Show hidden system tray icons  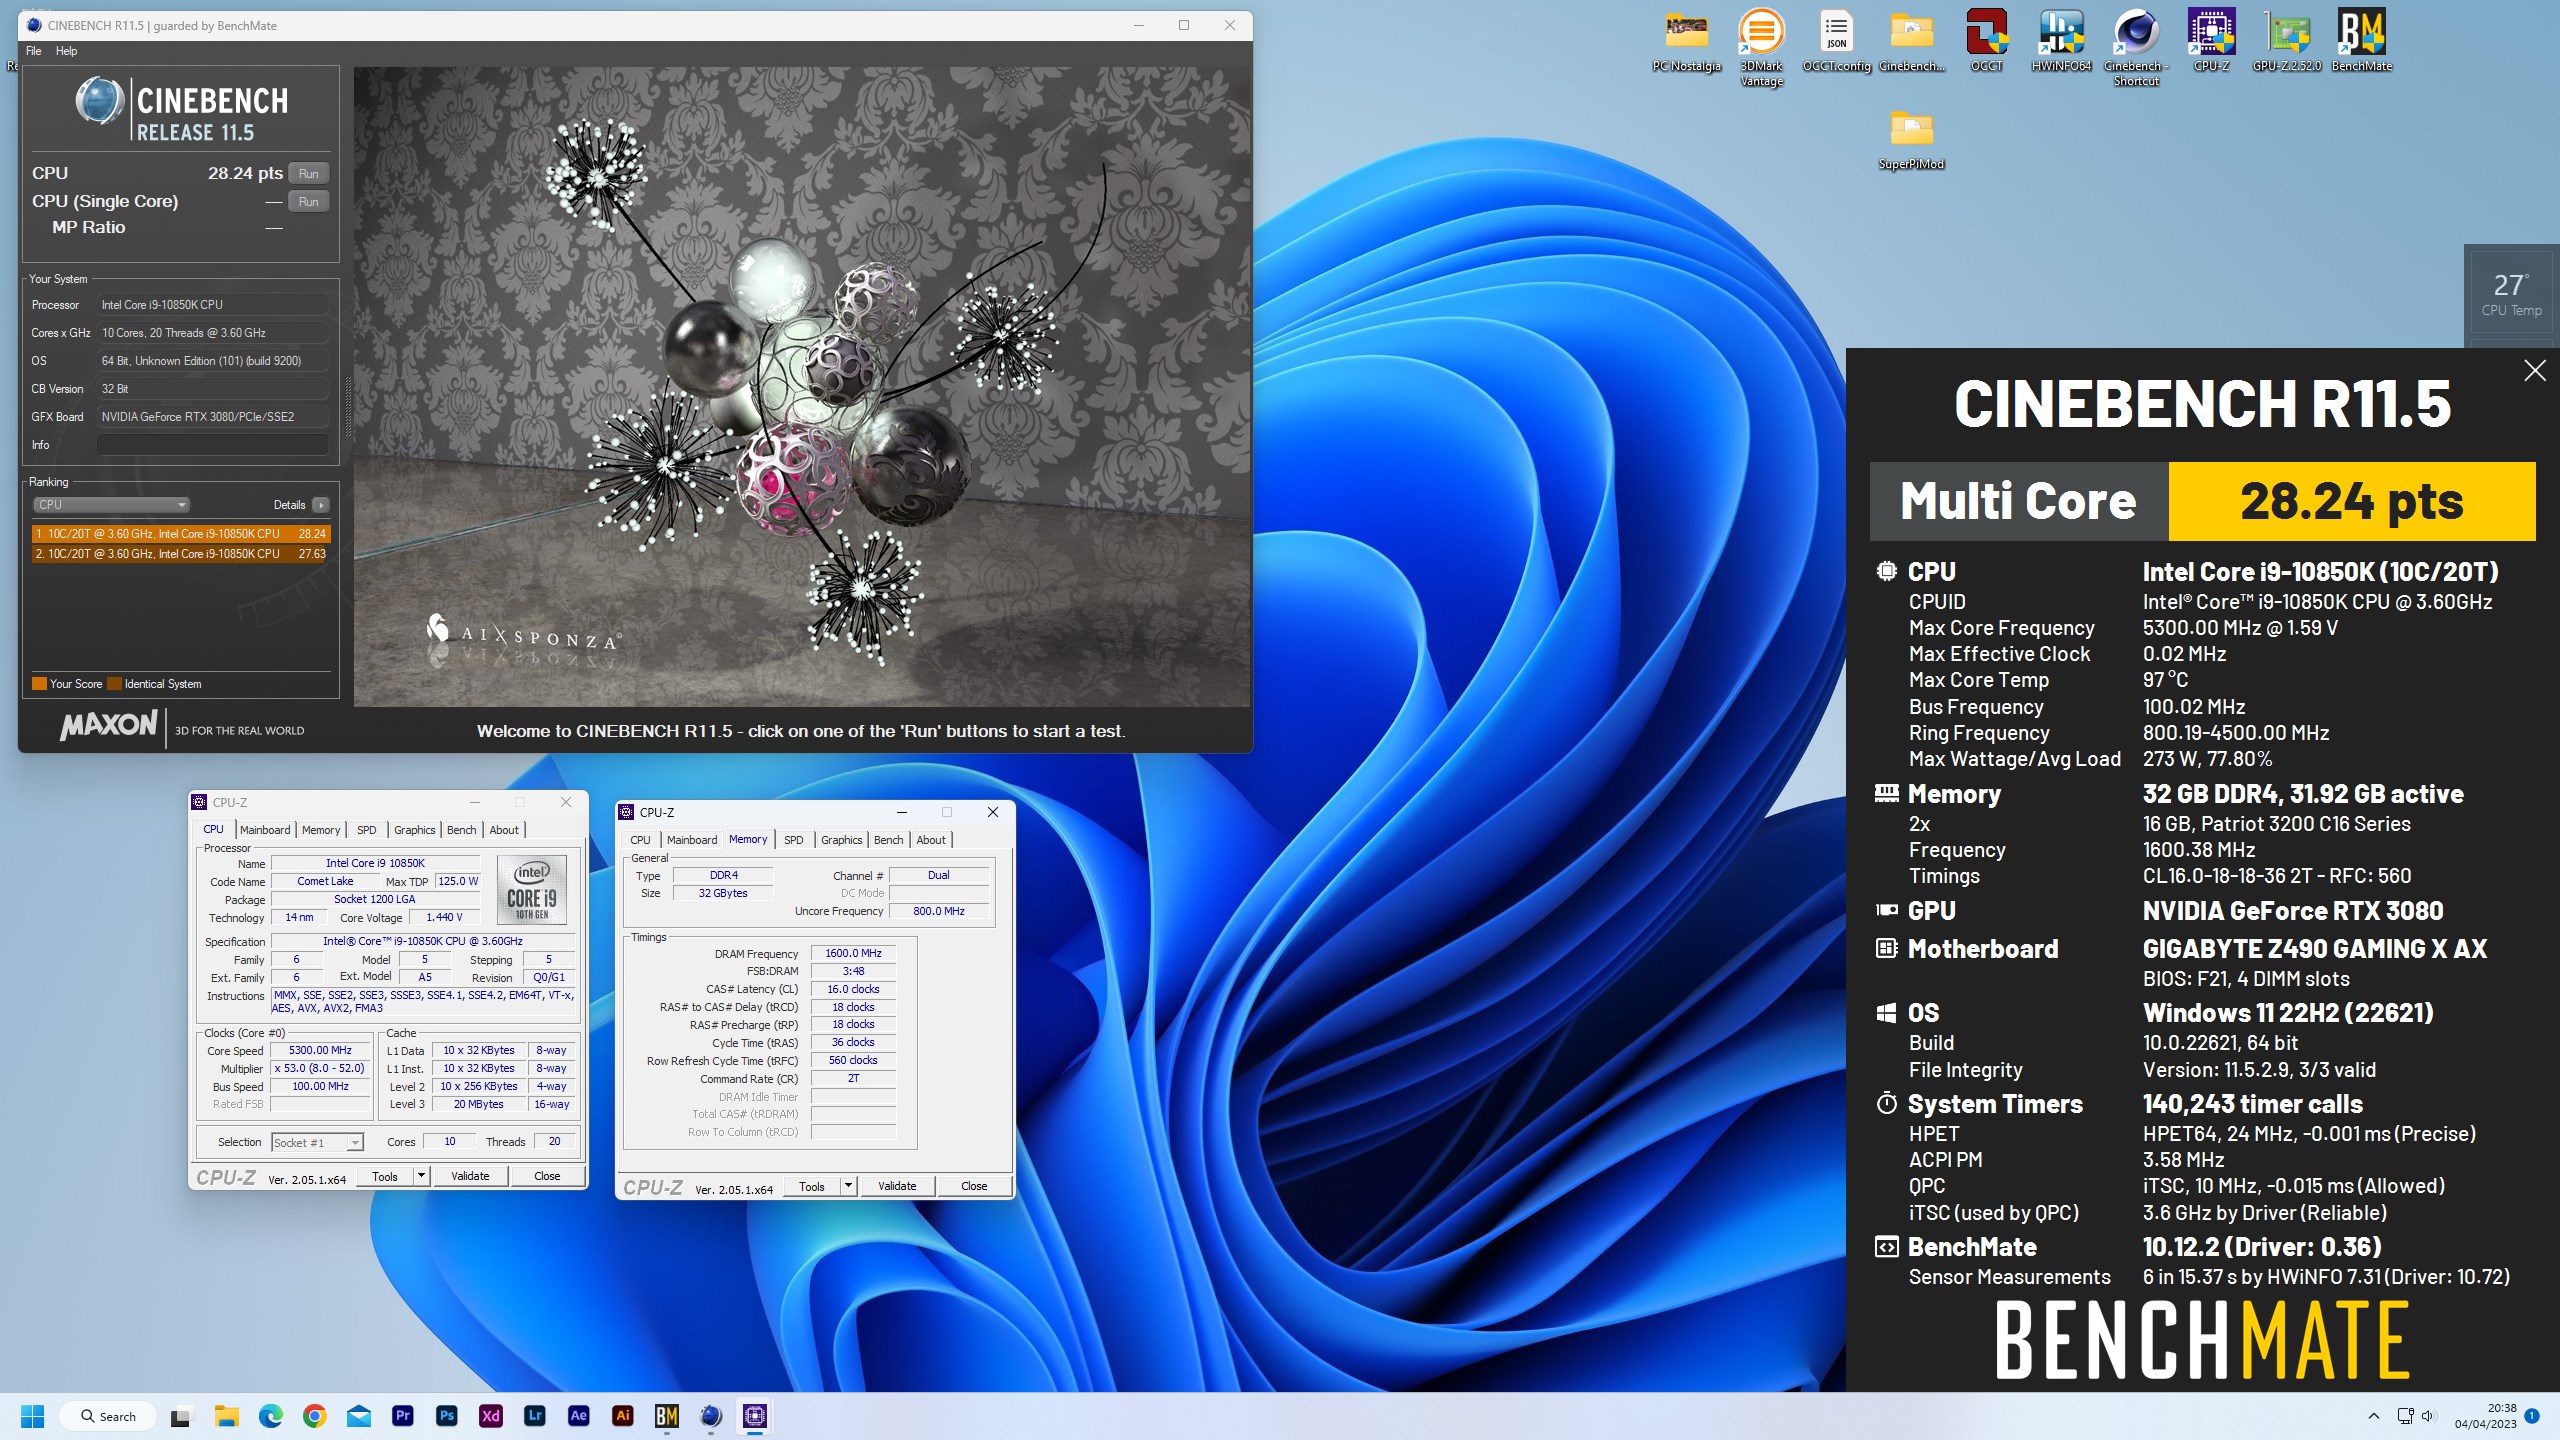tap(2374, 1416)
